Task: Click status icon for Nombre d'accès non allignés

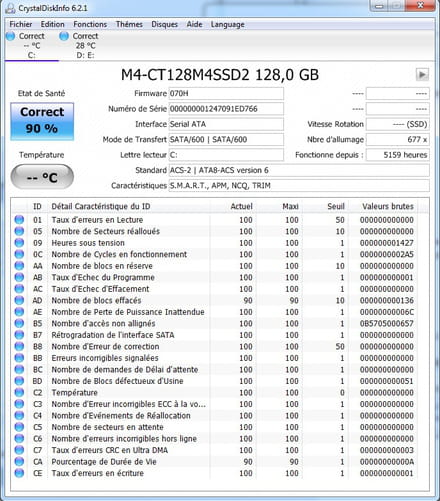Action: tap(19, 323)
